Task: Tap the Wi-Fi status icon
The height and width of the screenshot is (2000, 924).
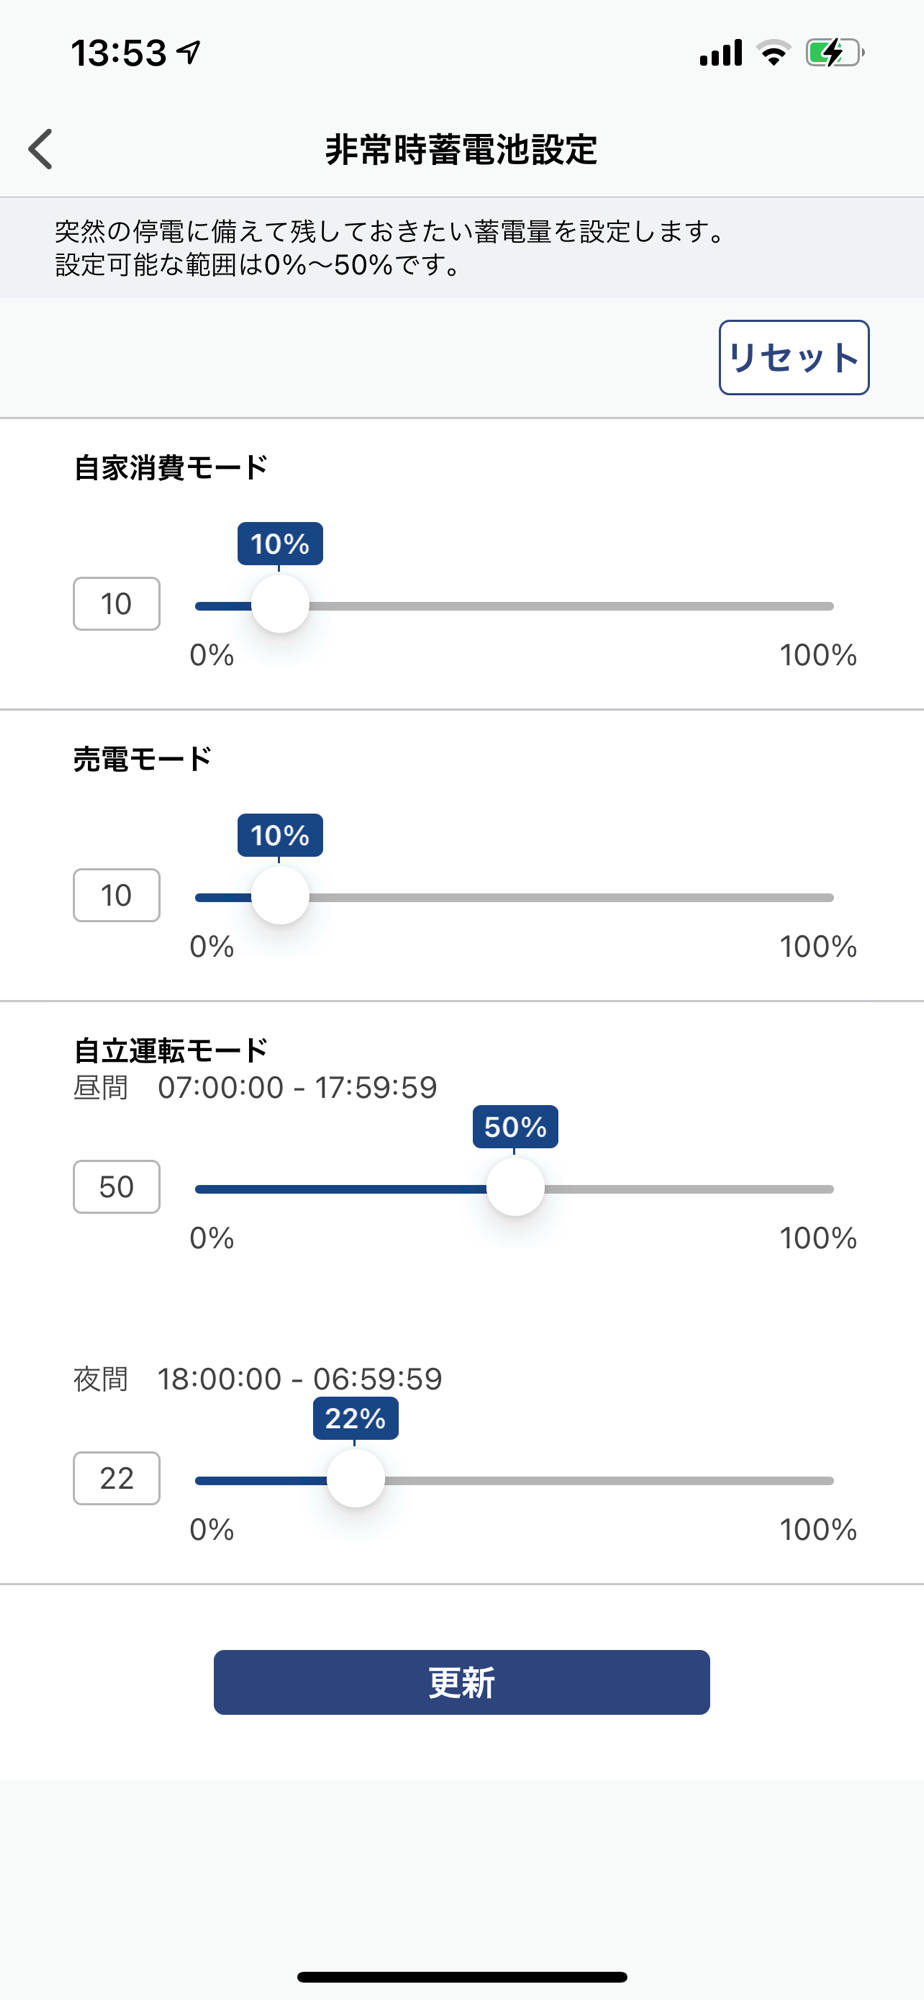Action: [773, 52]
